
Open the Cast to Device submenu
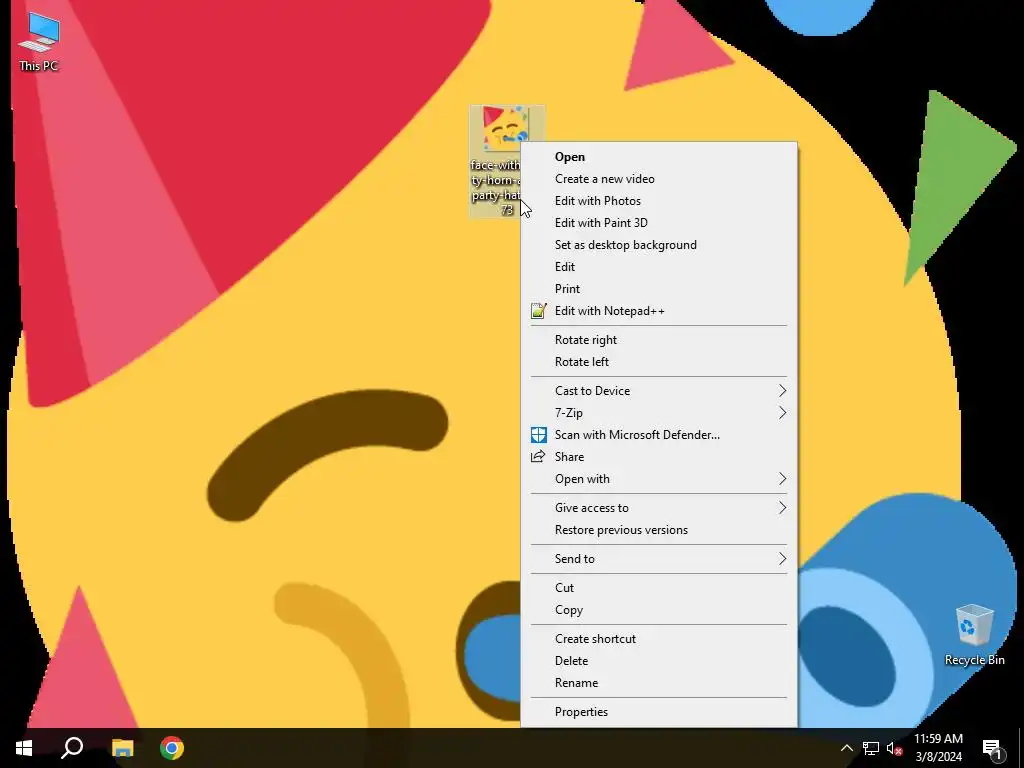pos(659,391)
